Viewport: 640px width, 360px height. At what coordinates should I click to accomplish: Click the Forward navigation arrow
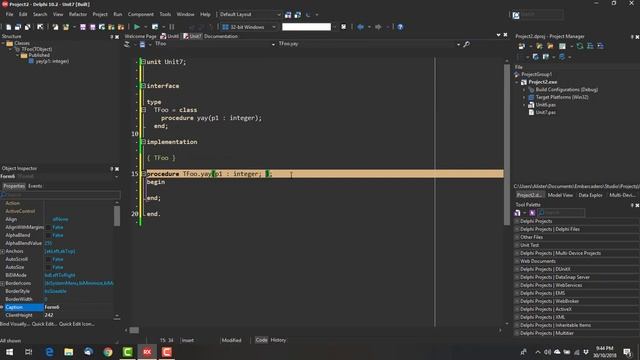point(378,27)
